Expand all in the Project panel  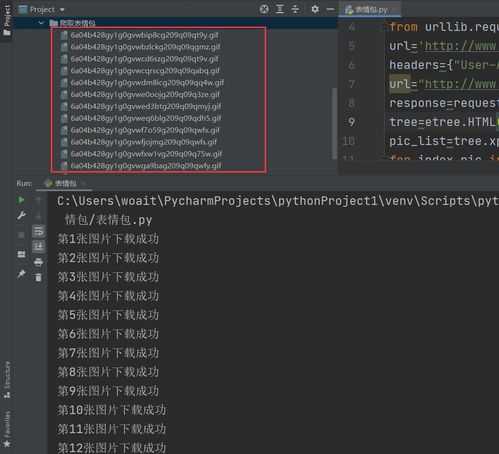click(x=280, y=9)
